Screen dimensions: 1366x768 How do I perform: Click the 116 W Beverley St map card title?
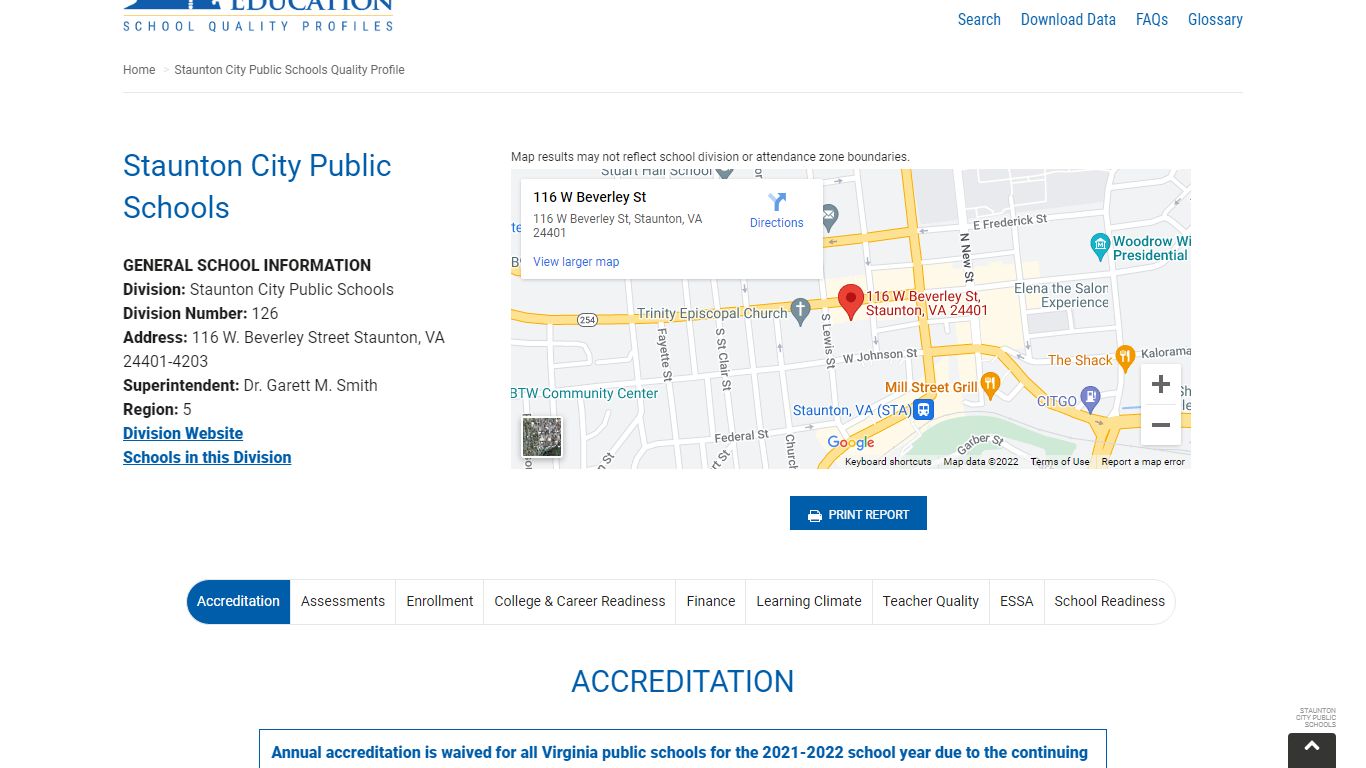[x=590, y=197]
